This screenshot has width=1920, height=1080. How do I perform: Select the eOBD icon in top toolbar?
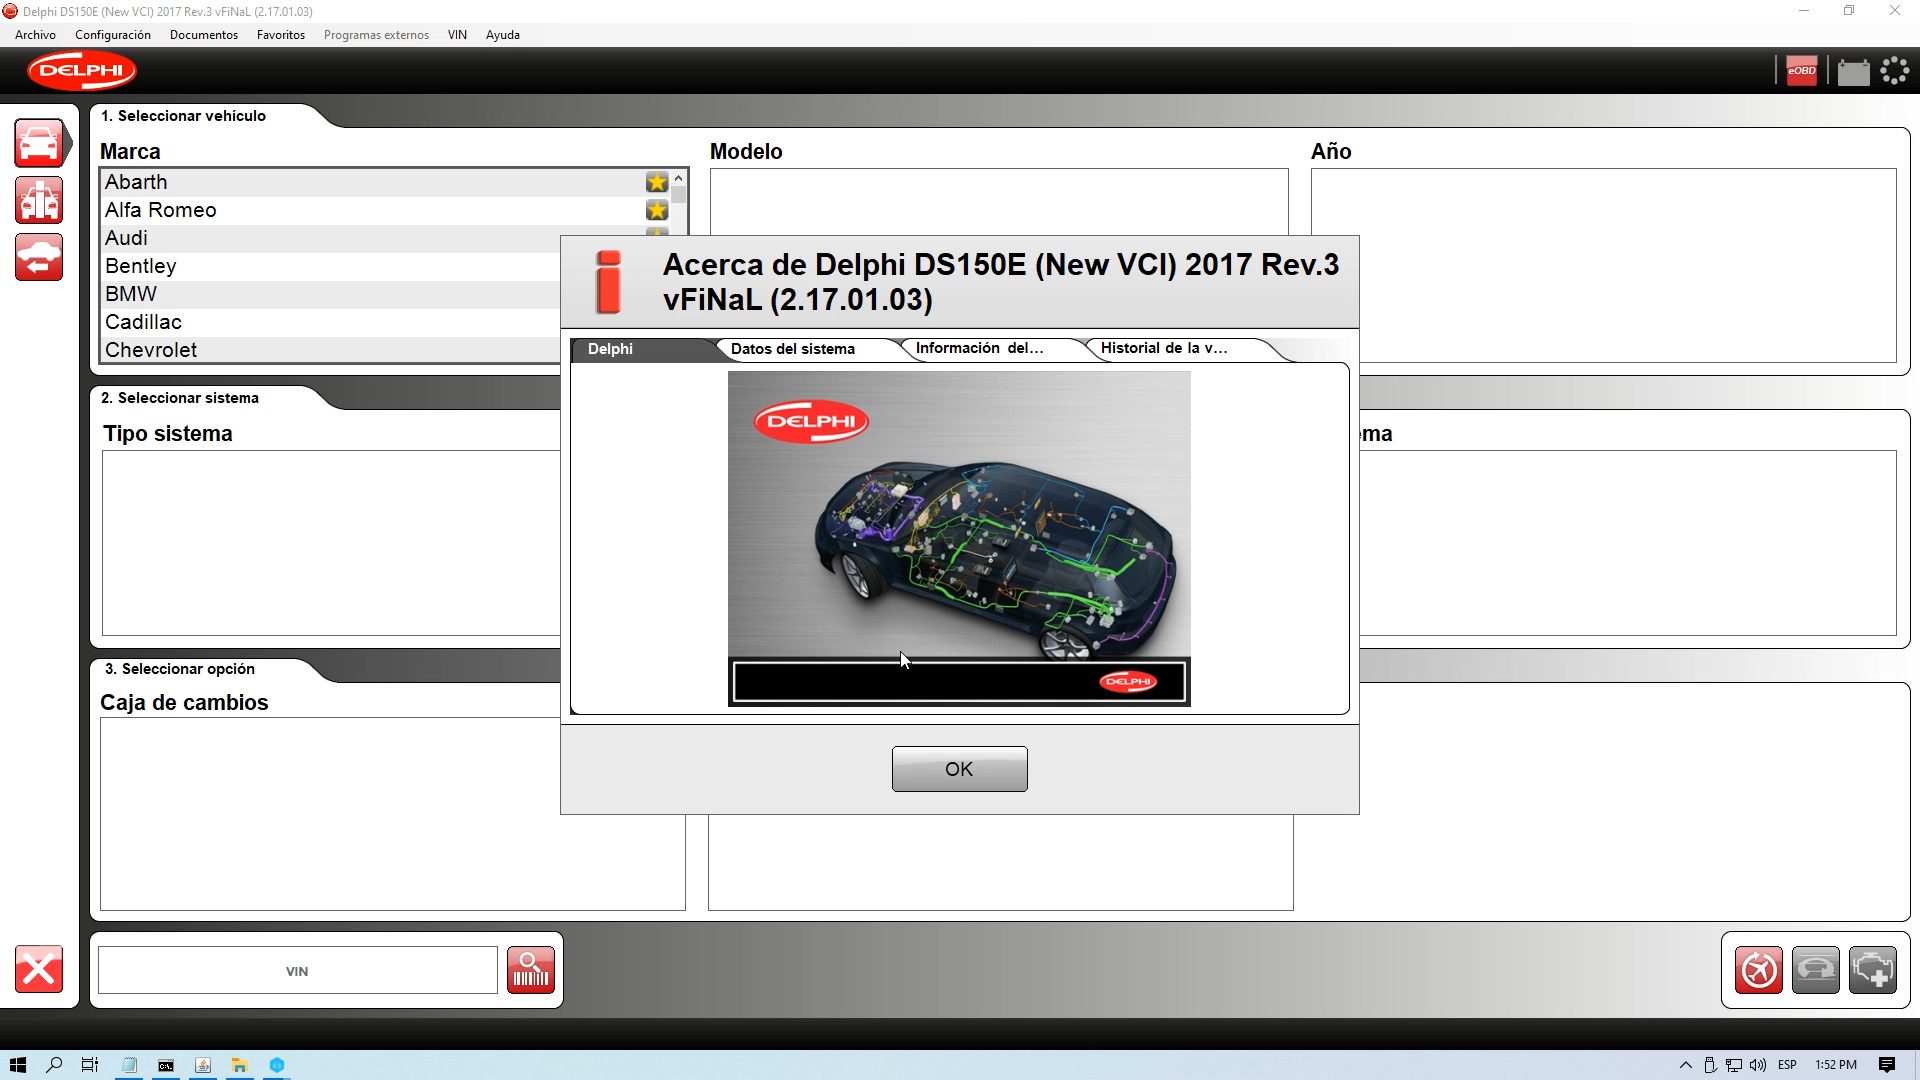pos(1800,71)
